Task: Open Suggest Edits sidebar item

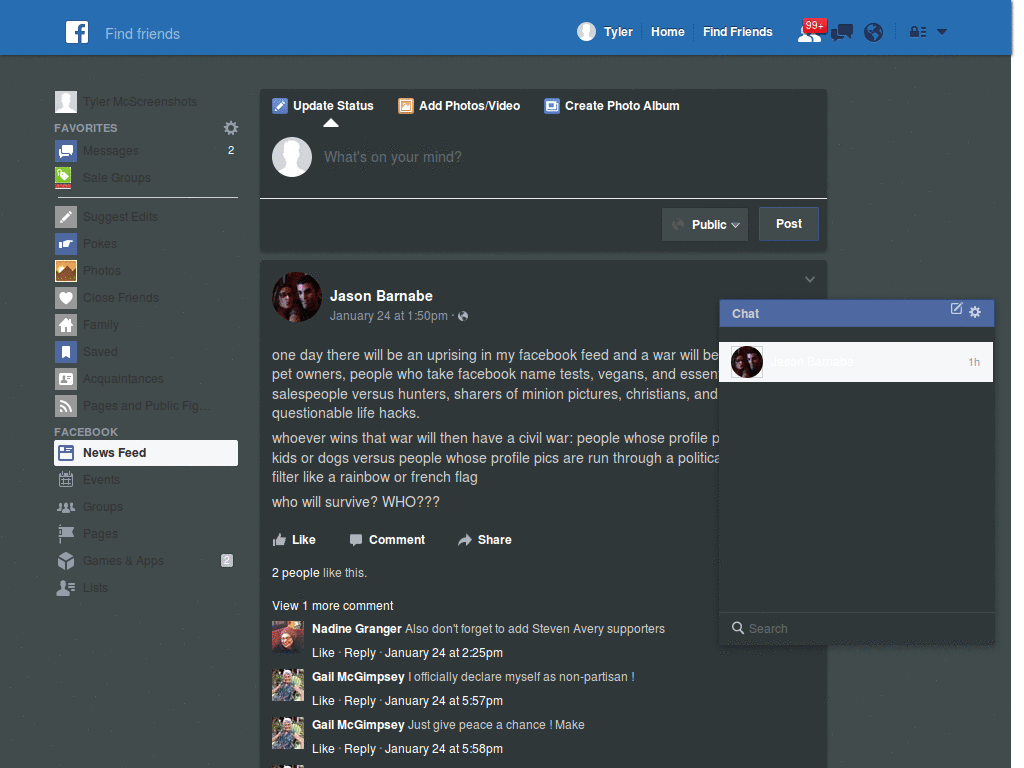Action: pyautogui.click(x=146, y=217)
